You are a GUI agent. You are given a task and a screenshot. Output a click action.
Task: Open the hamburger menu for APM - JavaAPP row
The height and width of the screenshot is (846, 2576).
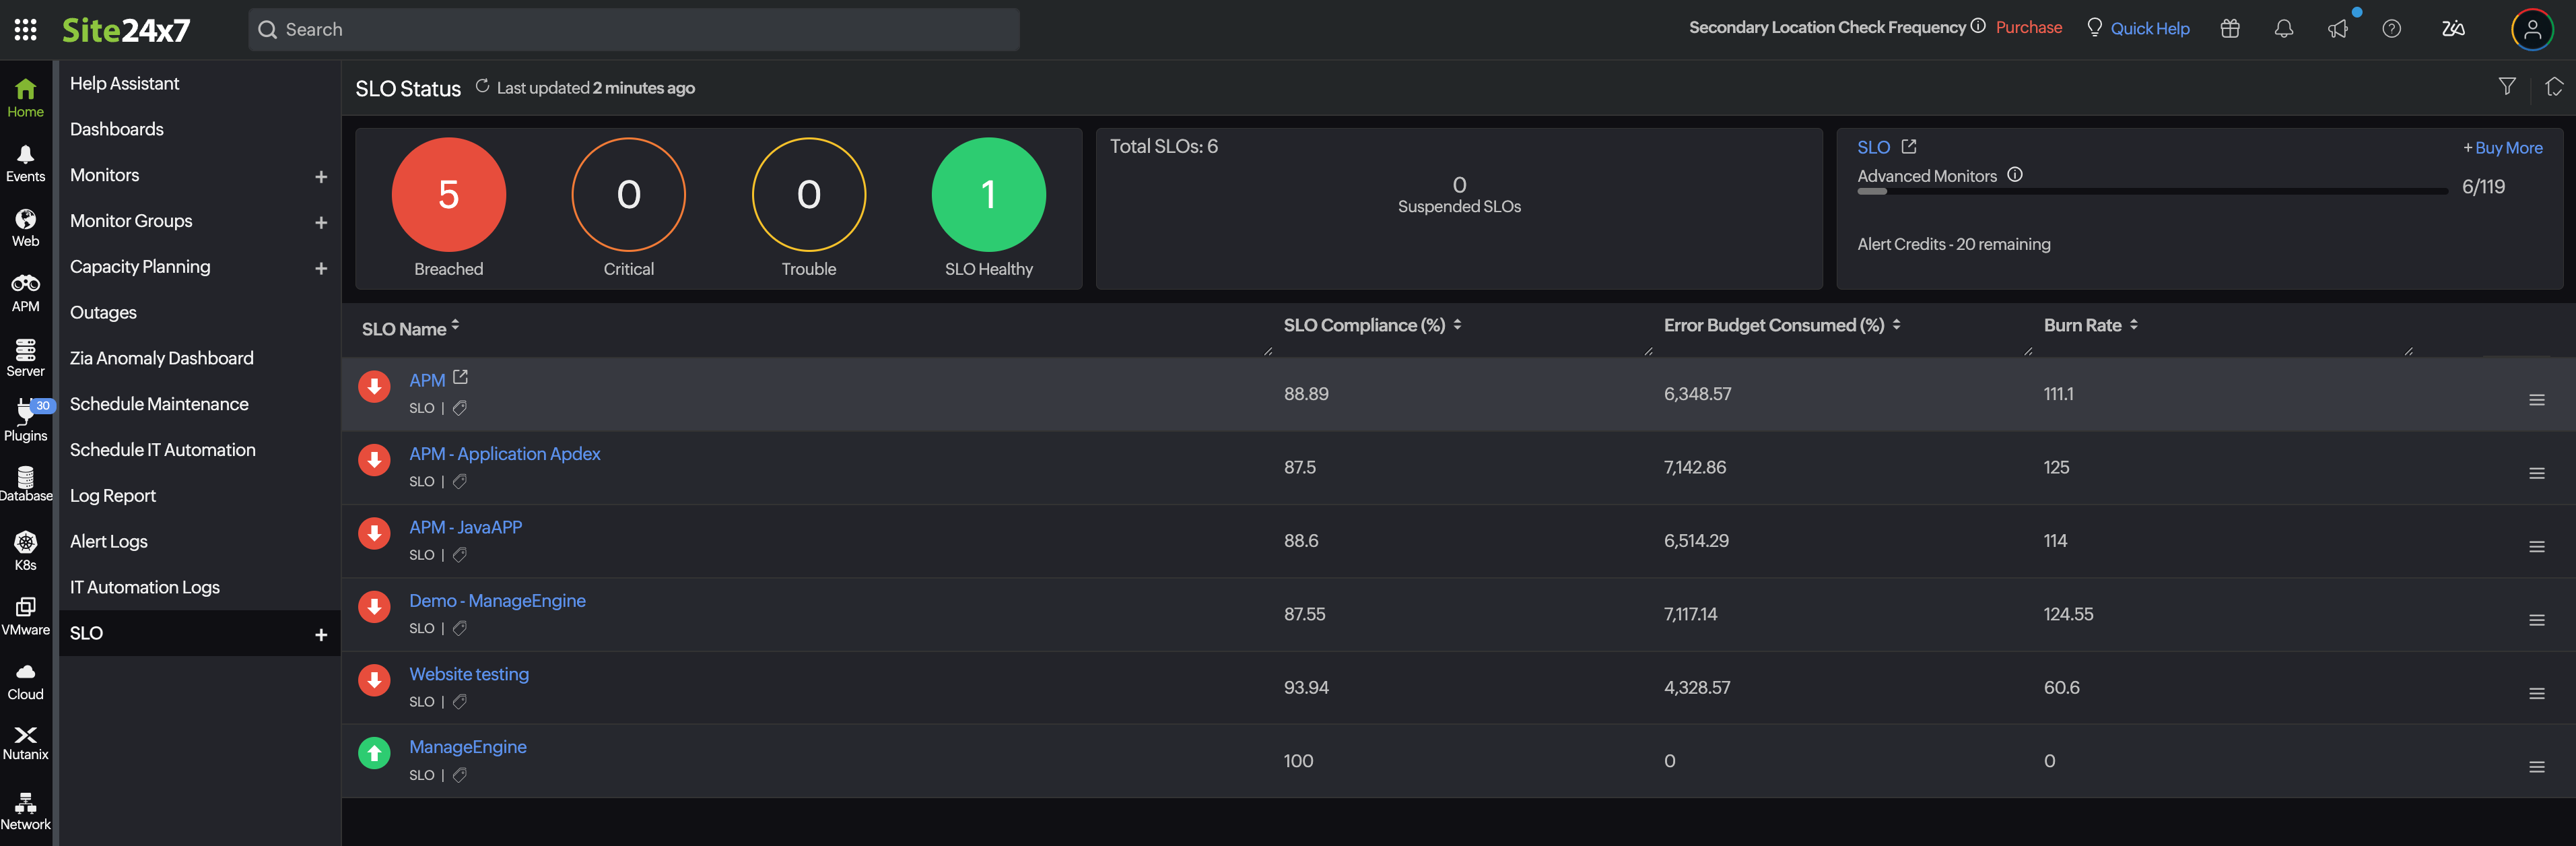click(x=2538, y=546)
